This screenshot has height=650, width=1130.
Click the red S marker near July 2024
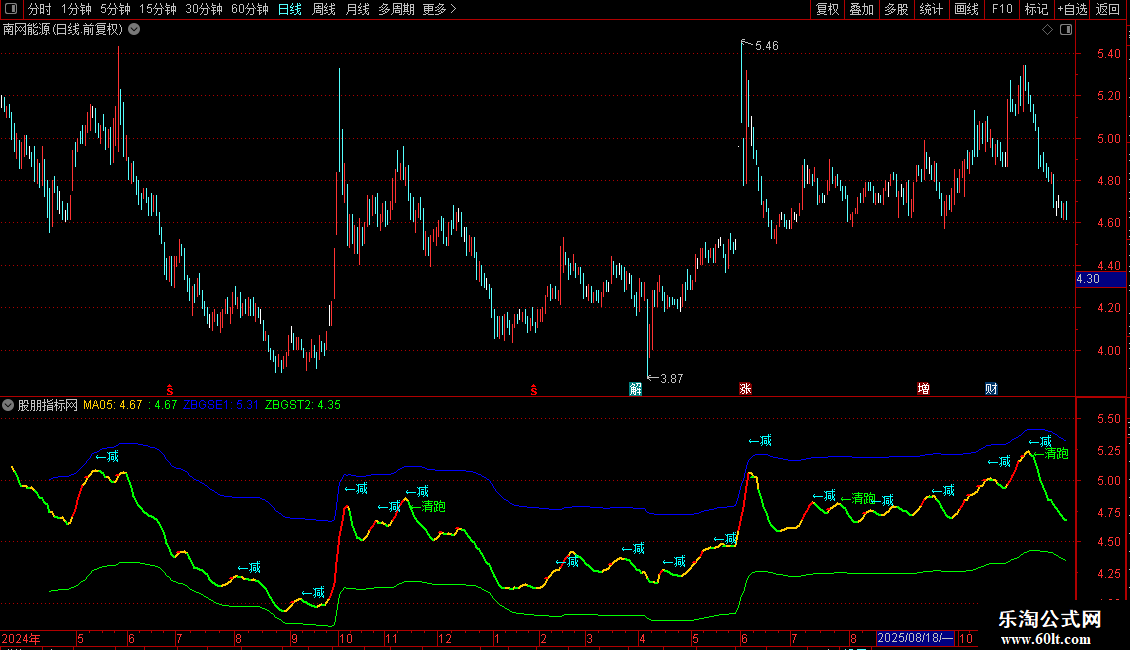(170, 390)
